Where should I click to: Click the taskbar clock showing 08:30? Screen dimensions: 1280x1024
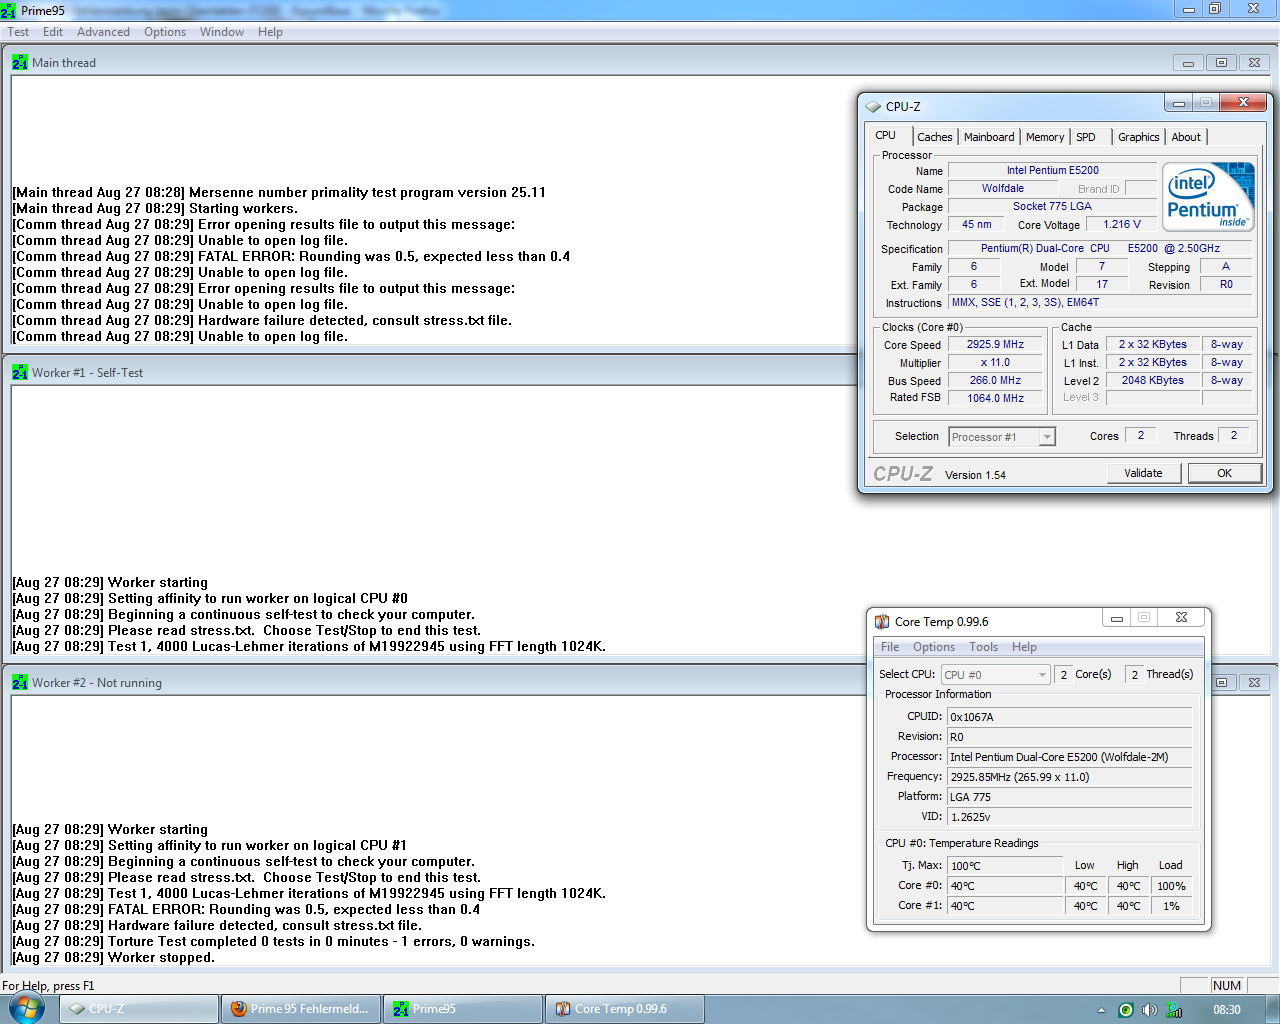(x=1227, y=1010)
